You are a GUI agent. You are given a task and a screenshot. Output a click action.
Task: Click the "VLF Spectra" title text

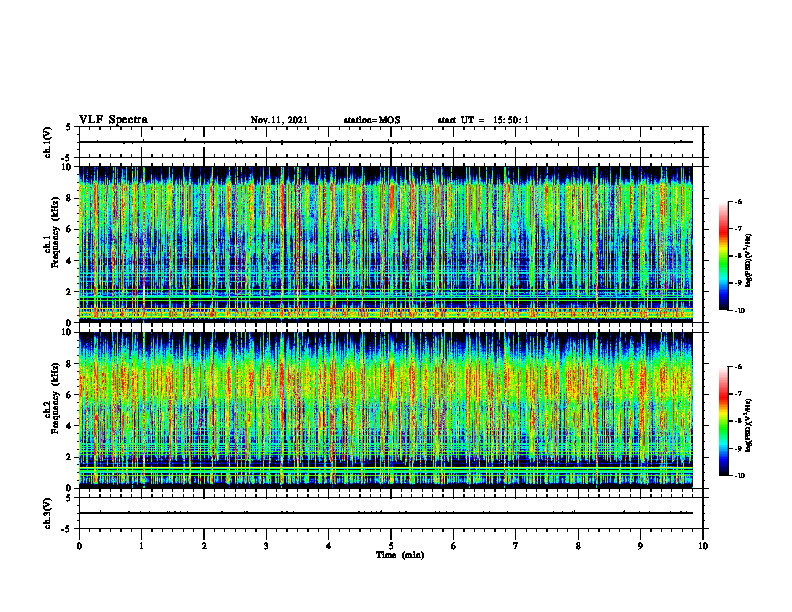point(113,120)
